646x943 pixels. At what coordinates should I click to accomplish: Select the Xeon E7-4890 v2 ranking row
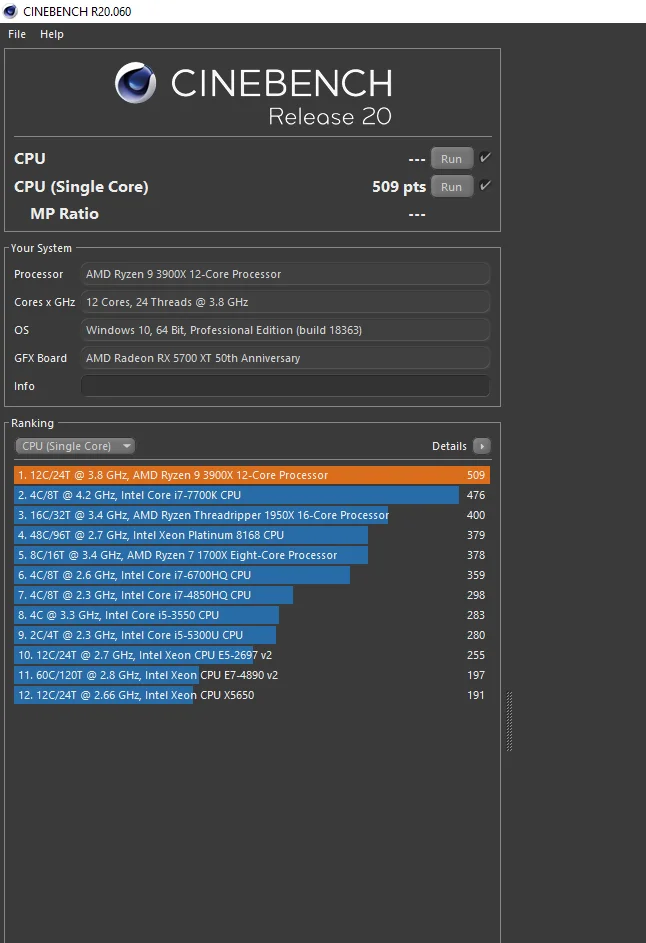pos(252,675)
